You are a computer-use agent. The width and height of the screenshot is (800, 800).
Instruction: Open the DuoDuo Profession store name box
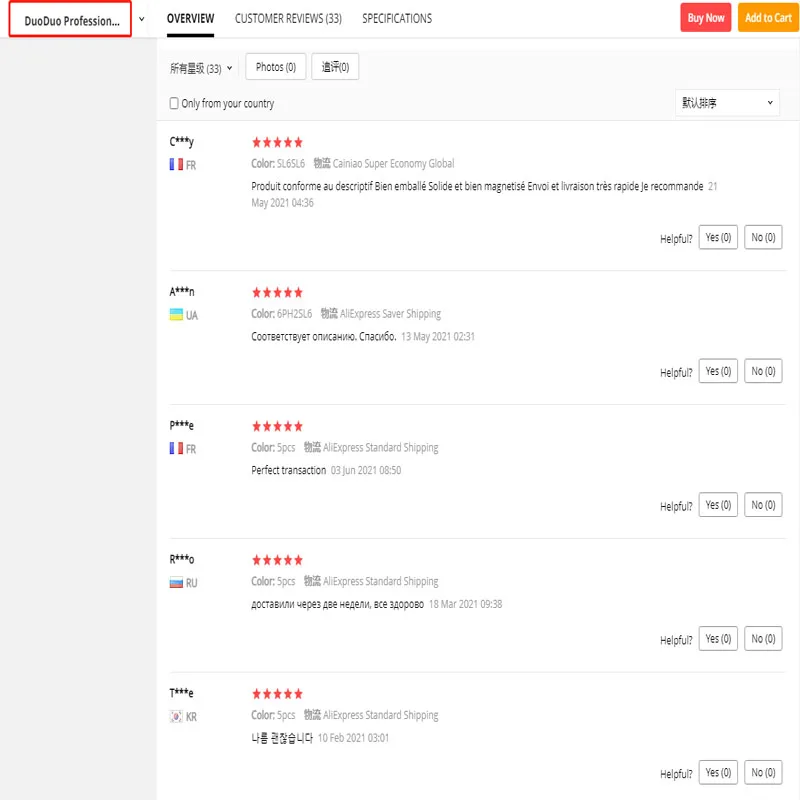[x=70, y=20]
